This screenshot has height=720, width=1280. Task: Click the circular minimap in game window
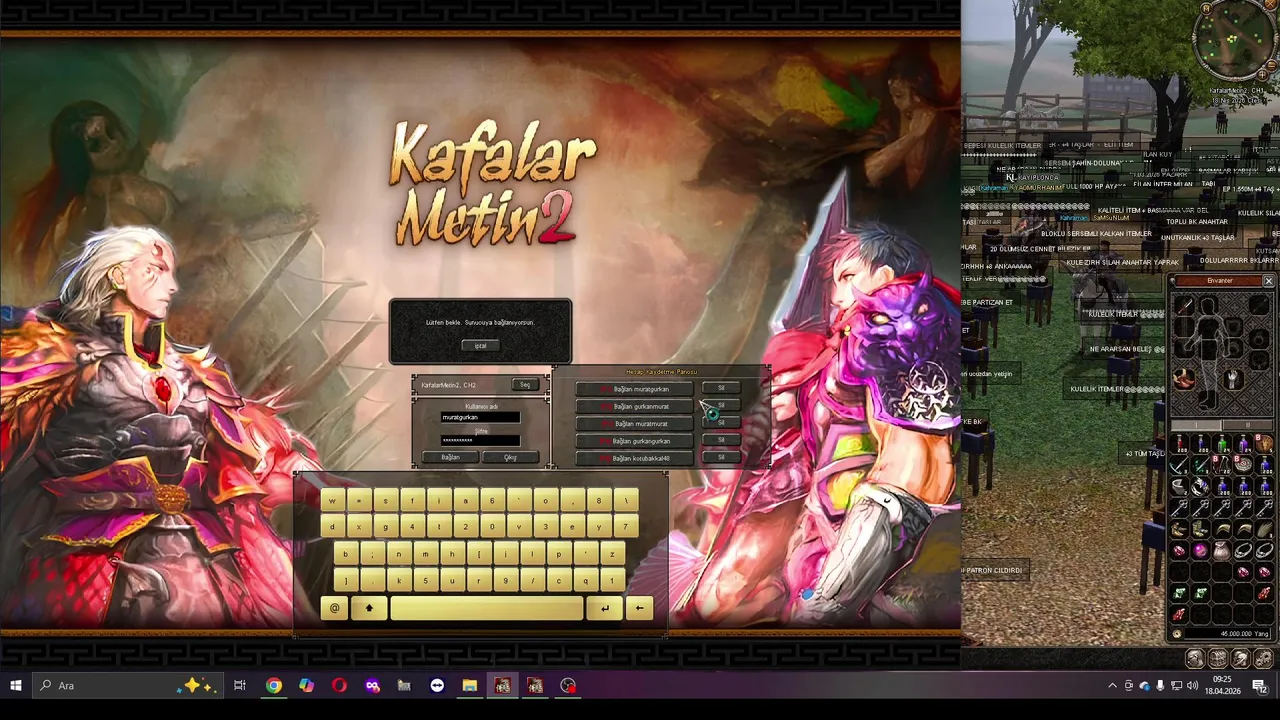(x=1234, y=38)
